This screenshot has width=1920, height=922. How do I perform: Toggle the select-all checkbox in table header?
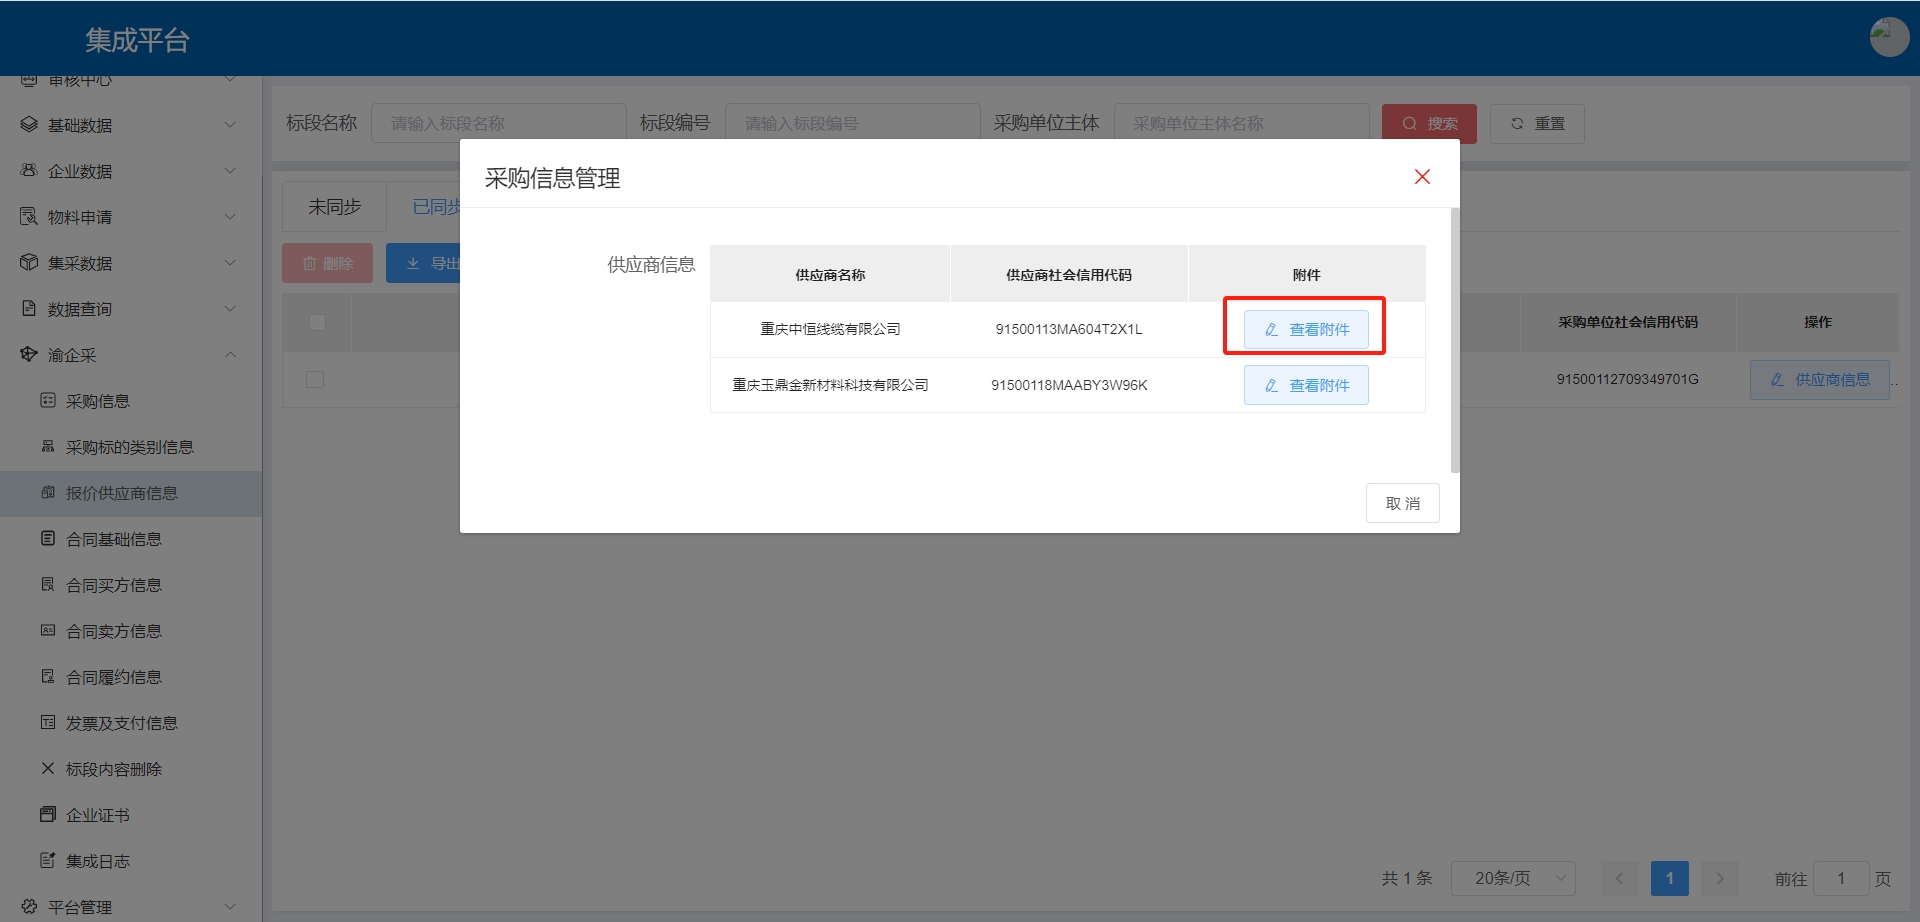click(317, 322)
